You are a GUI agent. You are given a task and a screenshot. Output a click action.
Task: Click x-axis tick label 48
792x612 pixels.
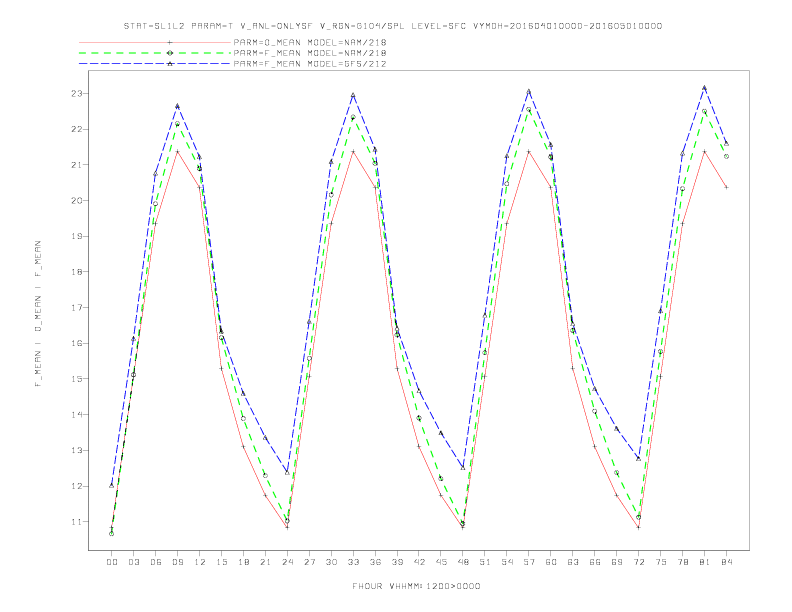tap(463, 562)
